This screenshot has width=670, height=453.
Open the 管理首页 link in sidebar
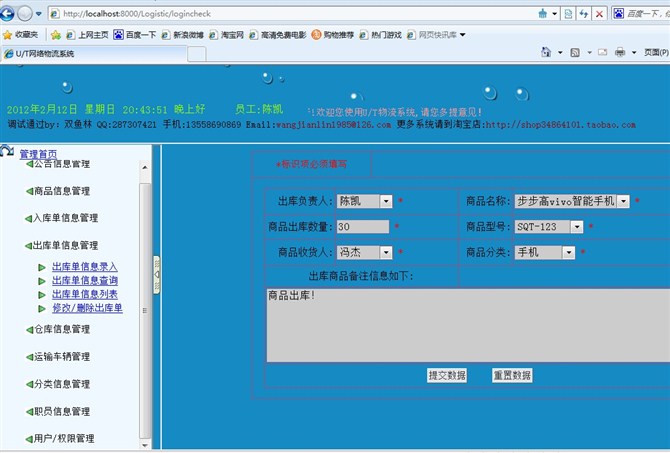38,154
